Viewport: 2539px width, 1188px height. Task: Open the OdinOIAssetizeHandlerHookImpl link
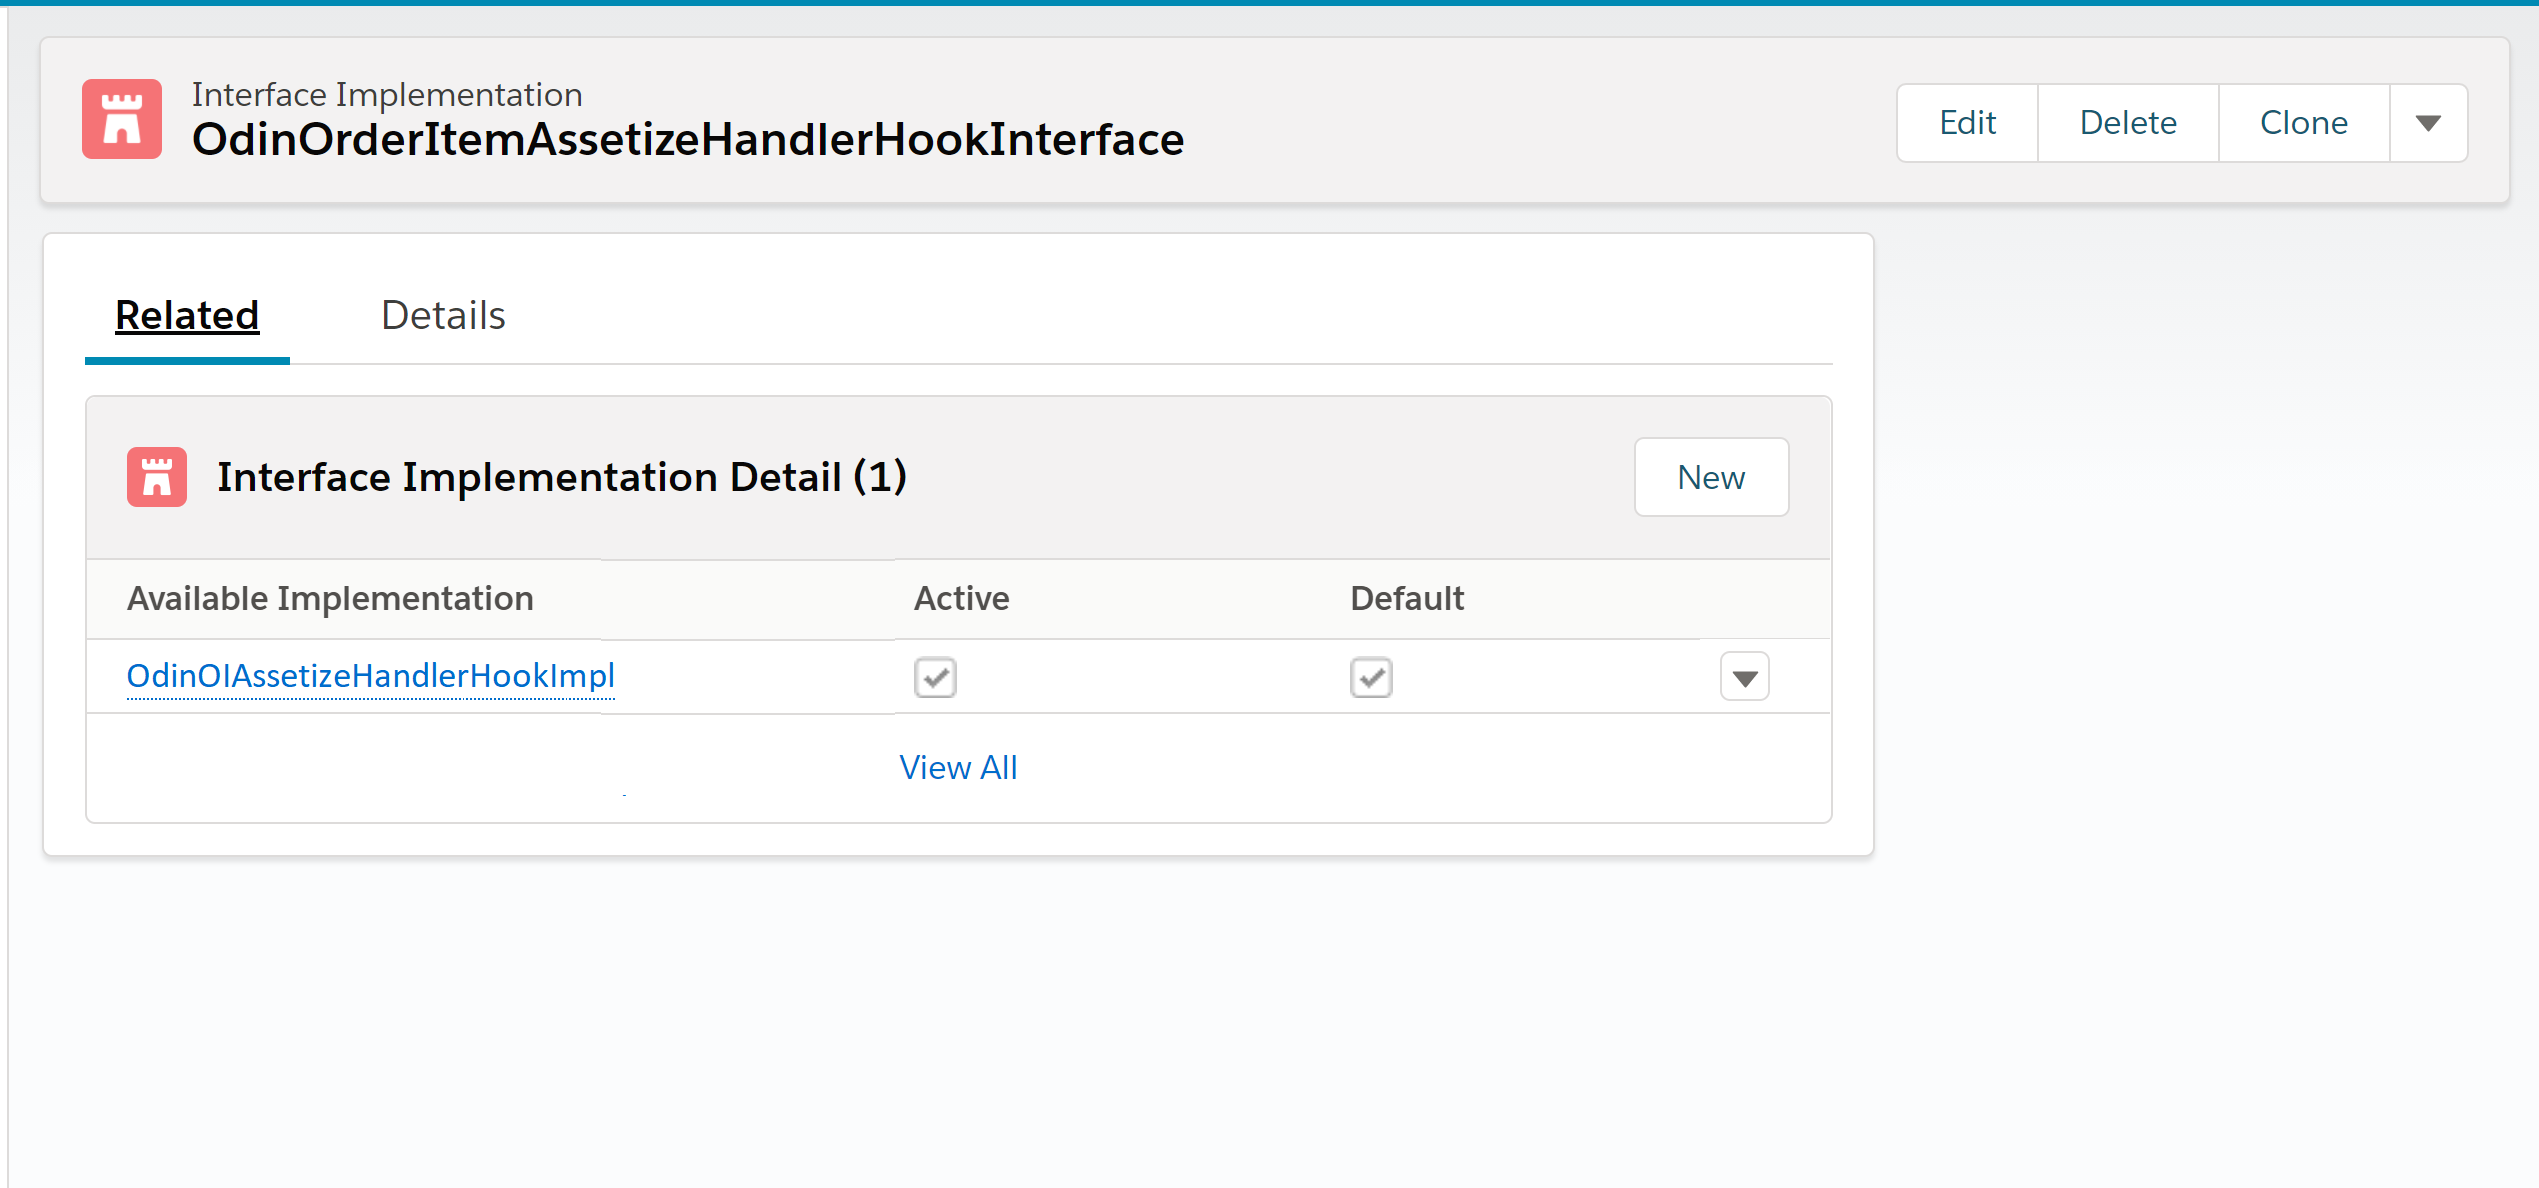(x=371, y=676)
